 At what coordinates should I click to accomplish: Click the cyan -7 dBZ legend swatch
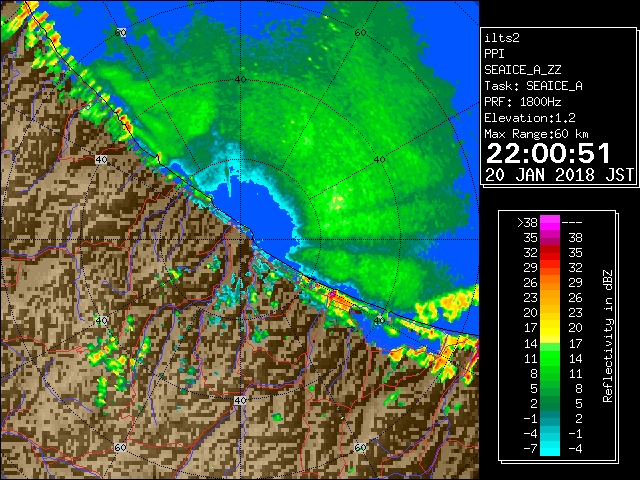tap(550, 448)
